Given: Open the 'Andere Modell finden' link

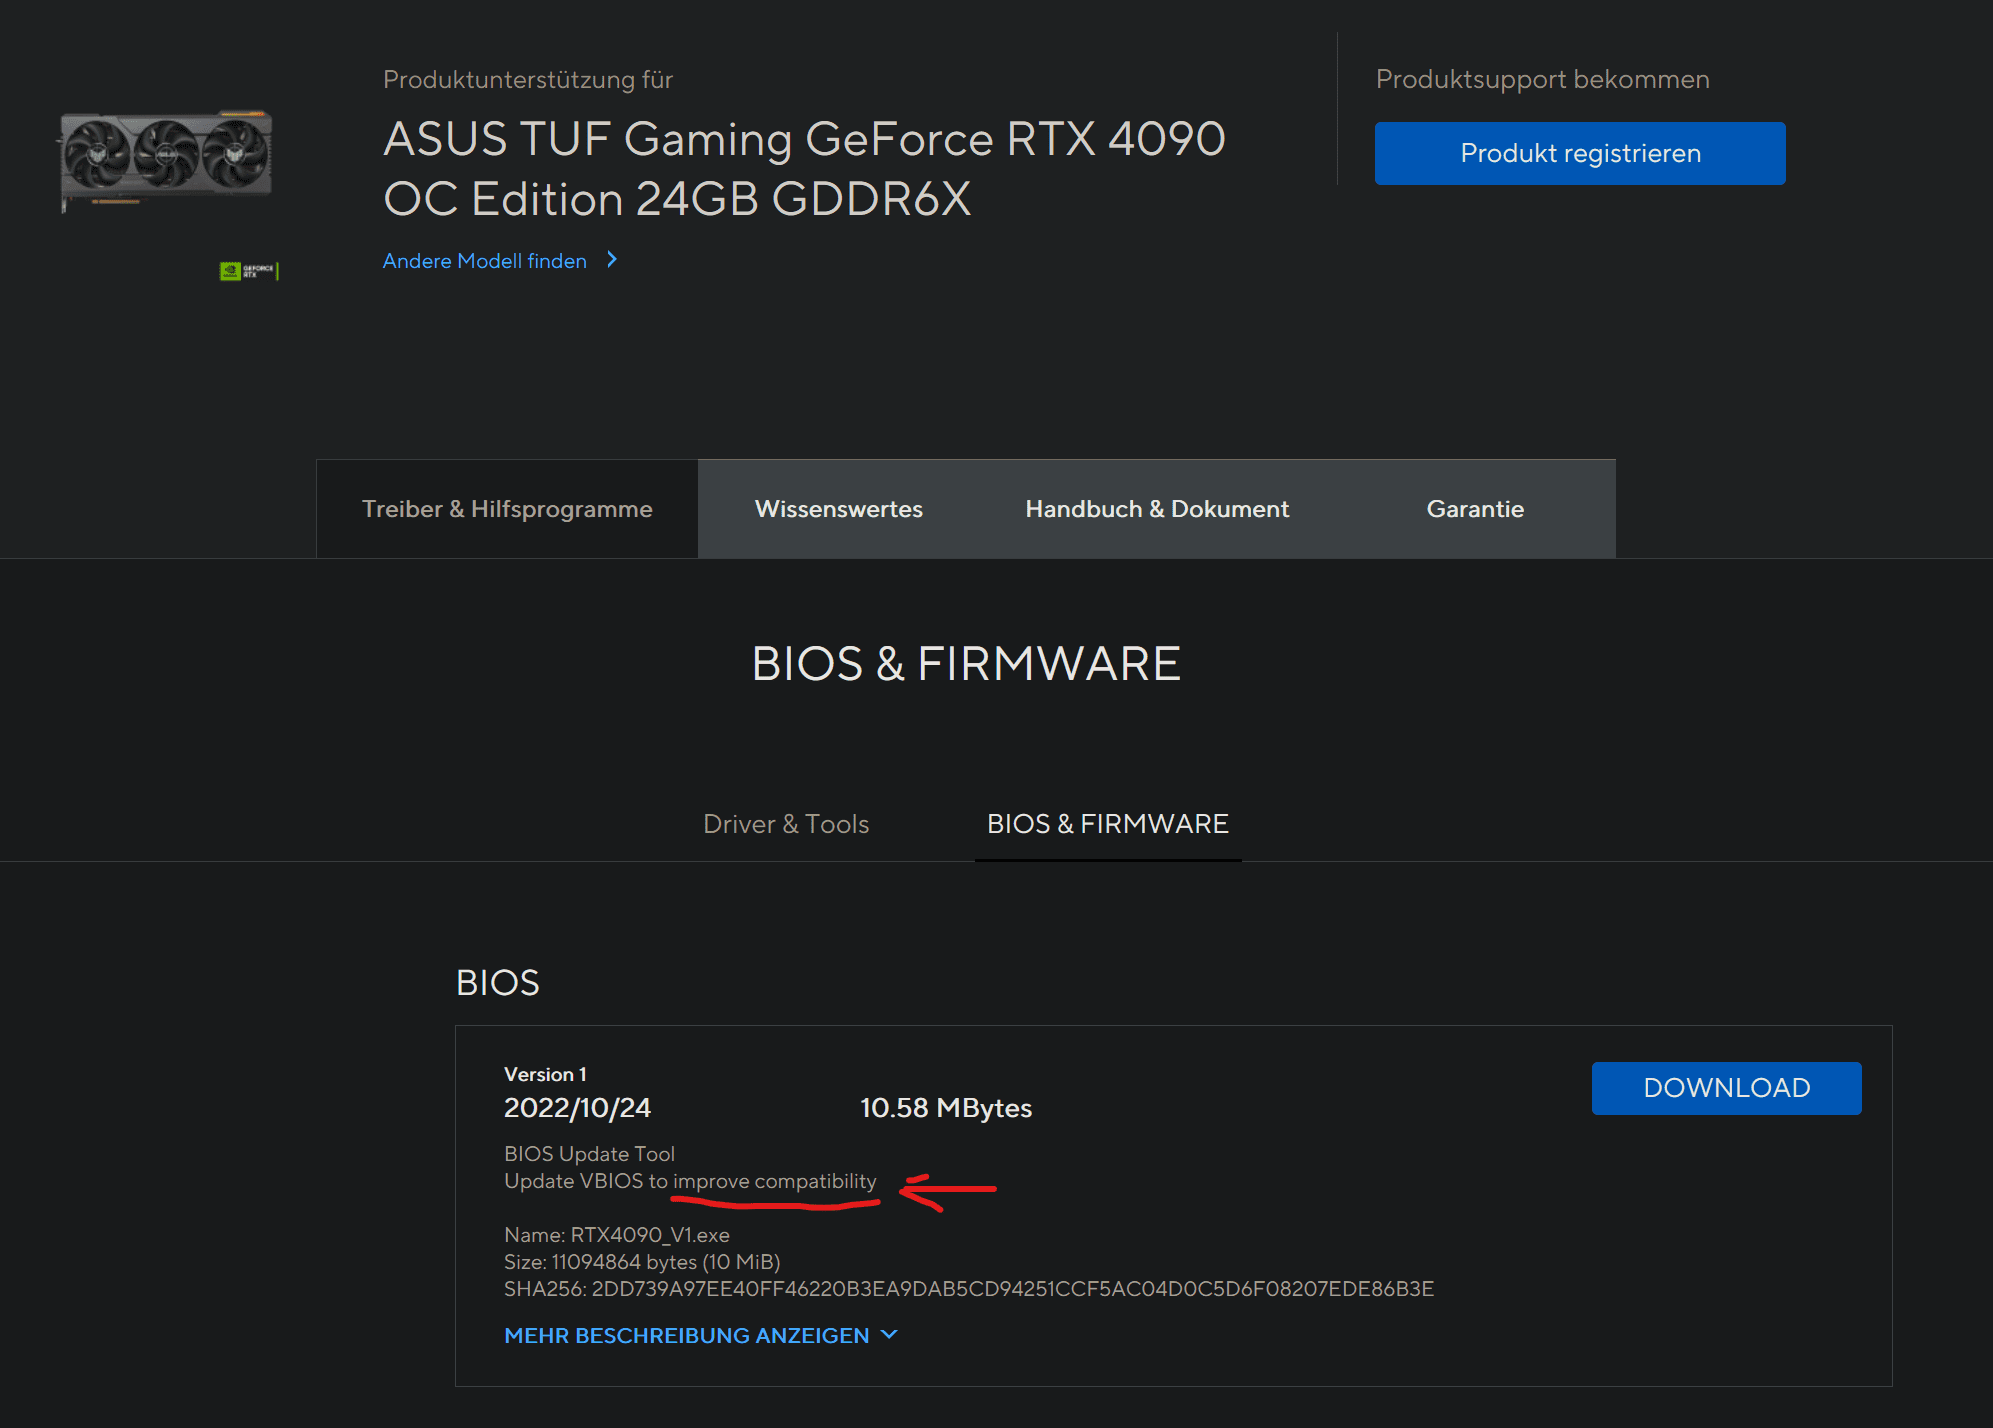Looking at the screenshot, I should coord(484,261).
